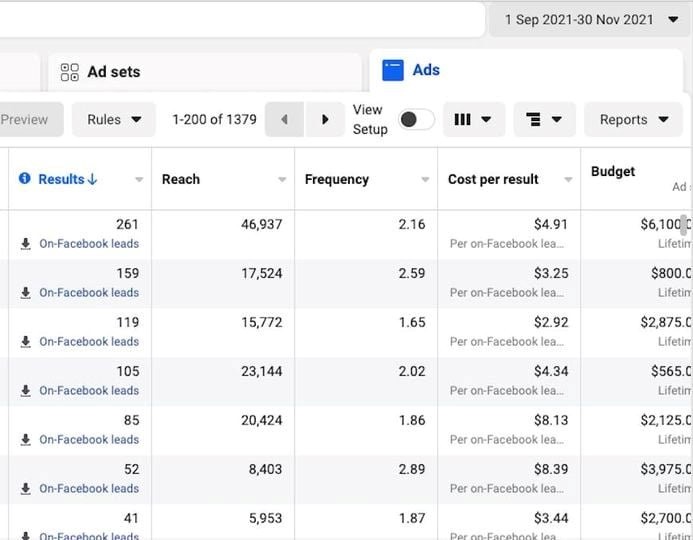Toggle the View Setup switch
Image resolution: width=693 pixels, height=540 pixels.
click(416, 120)
